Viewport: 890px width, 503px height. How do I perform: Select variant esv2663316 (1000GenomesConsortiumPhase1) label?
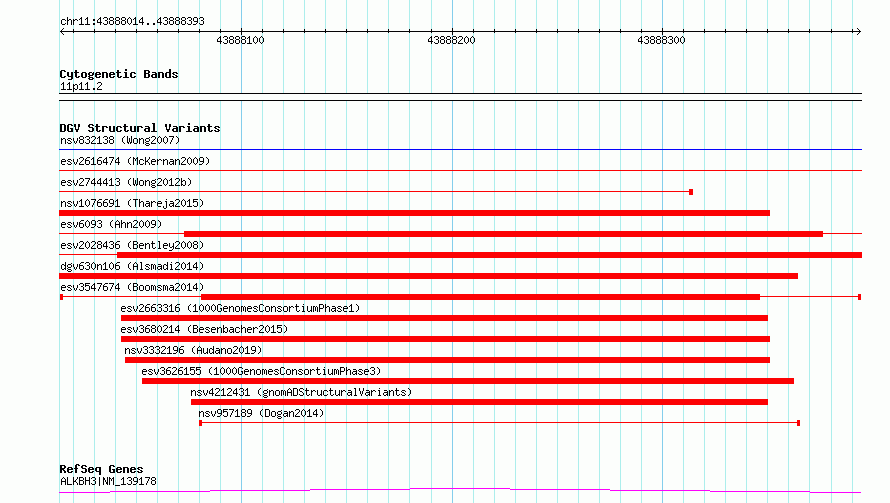point(240,308)
